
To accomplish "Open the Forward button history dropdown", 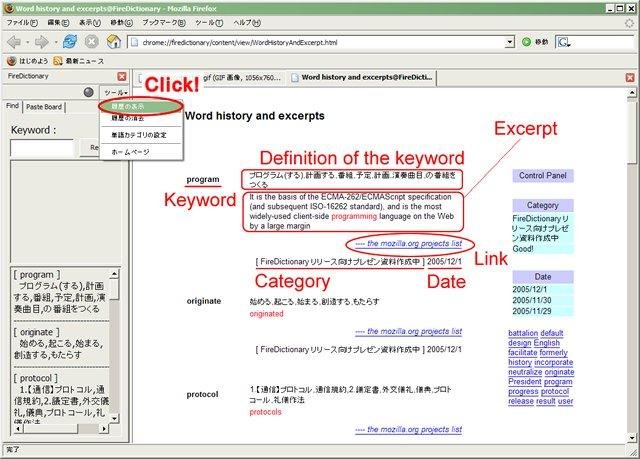I will [56, 42].
